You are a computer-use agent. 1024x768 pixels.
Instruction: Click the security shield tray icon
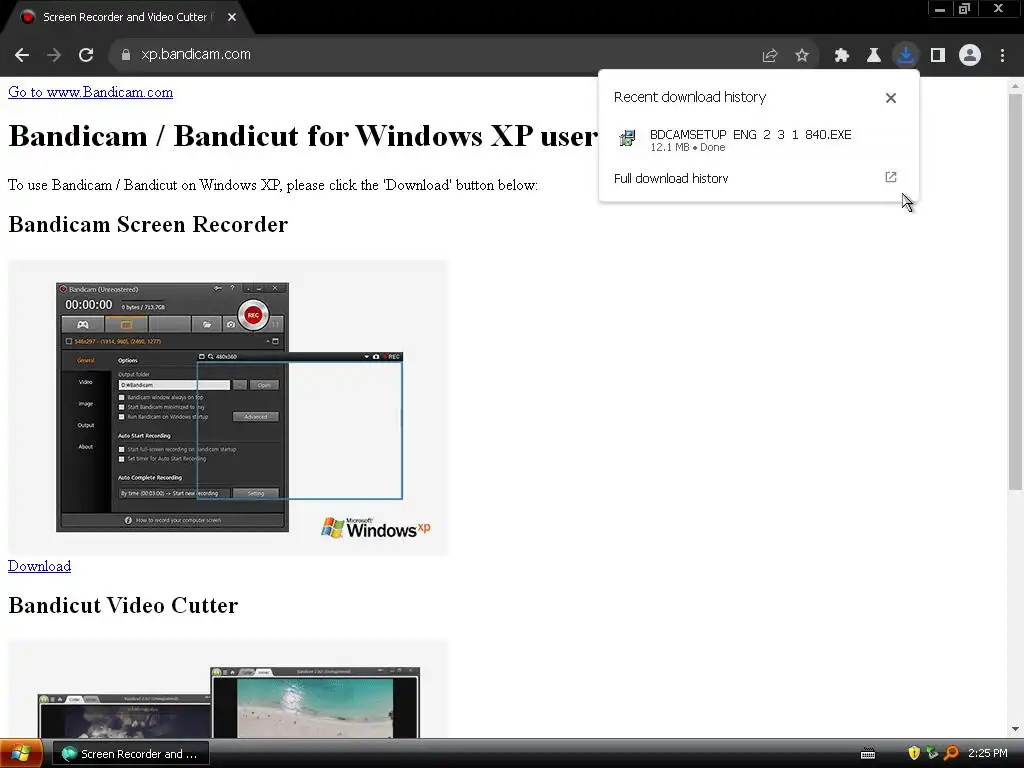pos(914,753)
